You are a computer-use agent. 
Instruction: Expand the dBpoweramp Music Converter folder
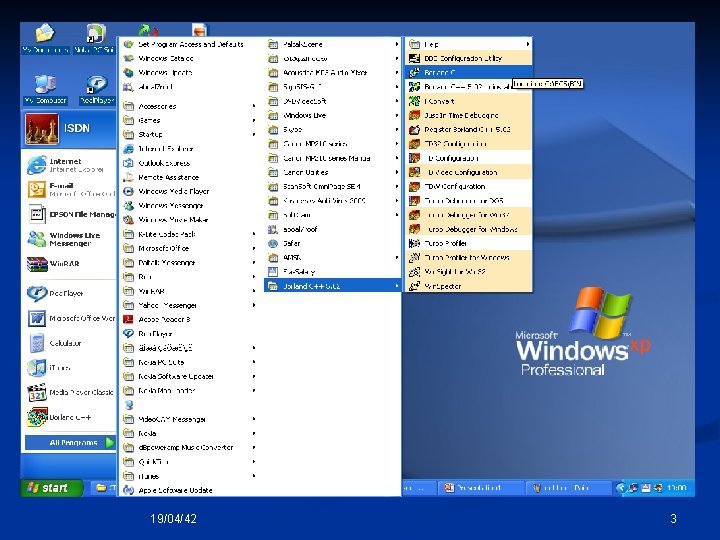(189, 447)
